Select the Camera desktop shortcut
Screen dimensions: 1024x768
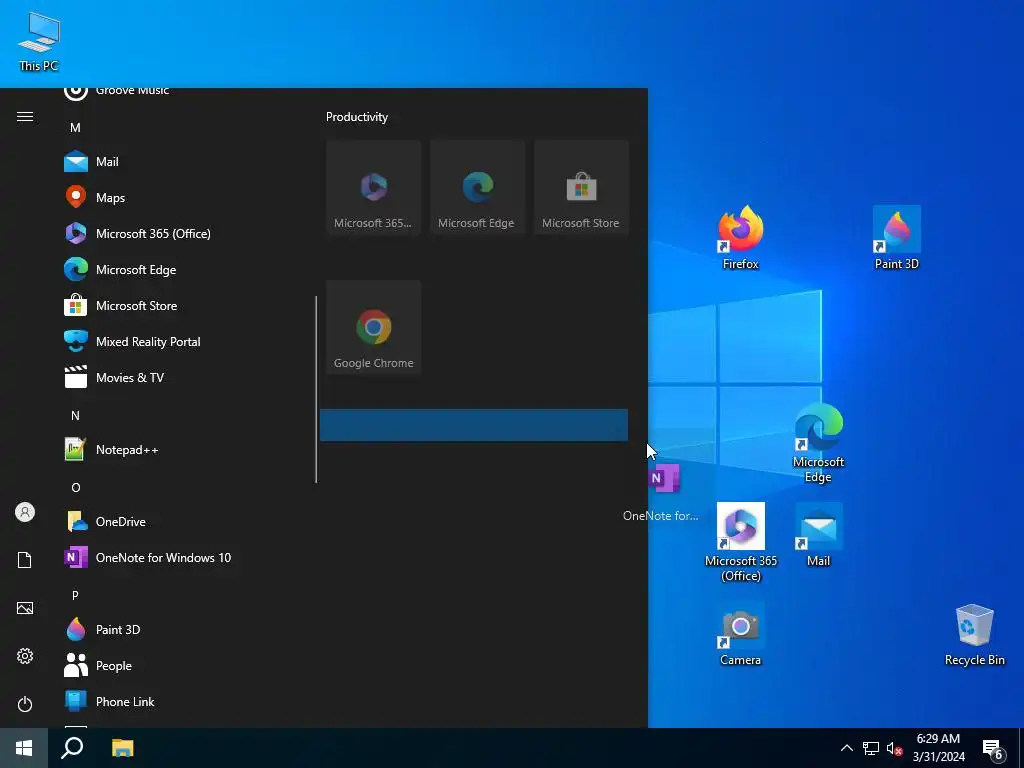tap(741, 634)
